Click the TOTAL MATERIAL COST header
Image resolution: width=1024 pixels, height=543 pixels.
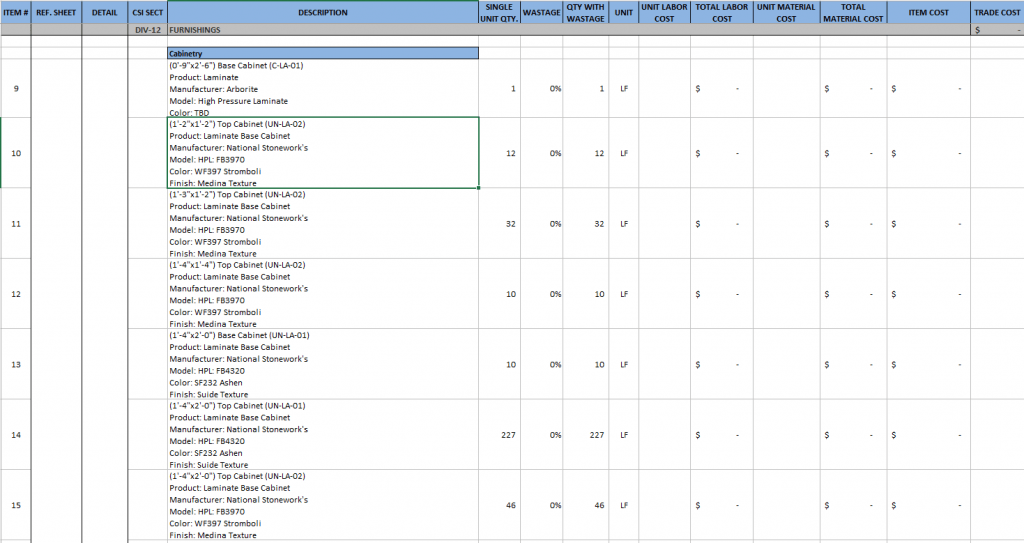(852, 13)
